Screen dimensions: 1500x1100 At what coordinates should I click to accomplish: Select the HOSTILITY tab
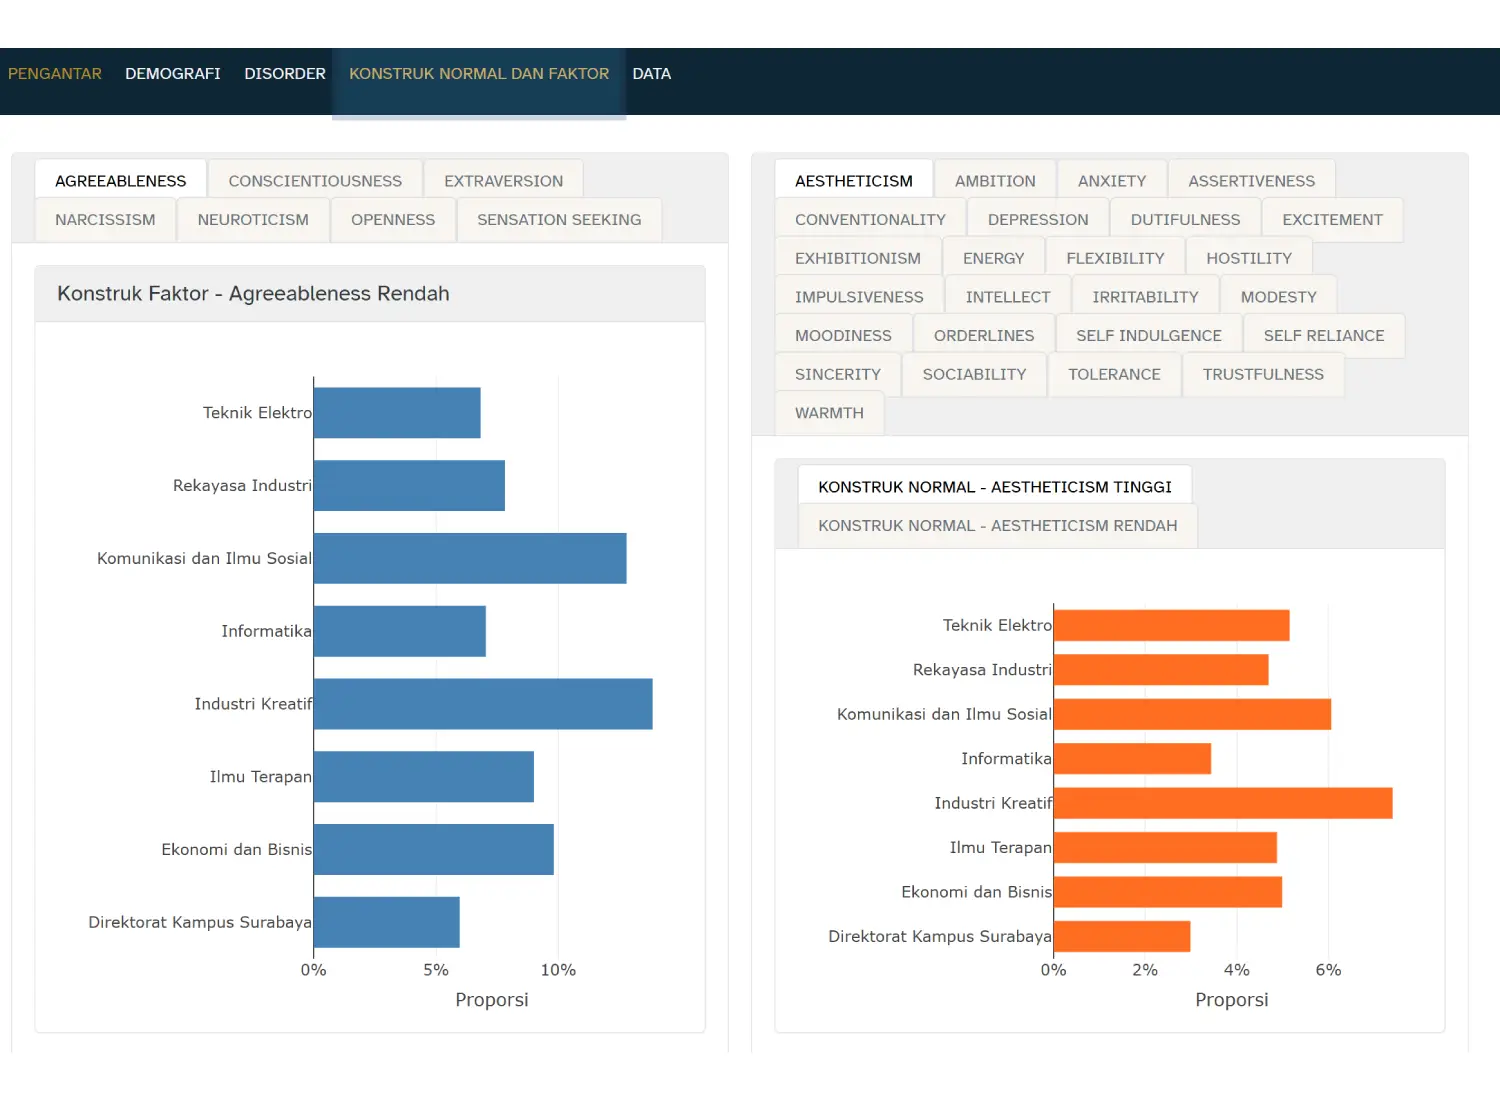click(x=1248, y=258)
